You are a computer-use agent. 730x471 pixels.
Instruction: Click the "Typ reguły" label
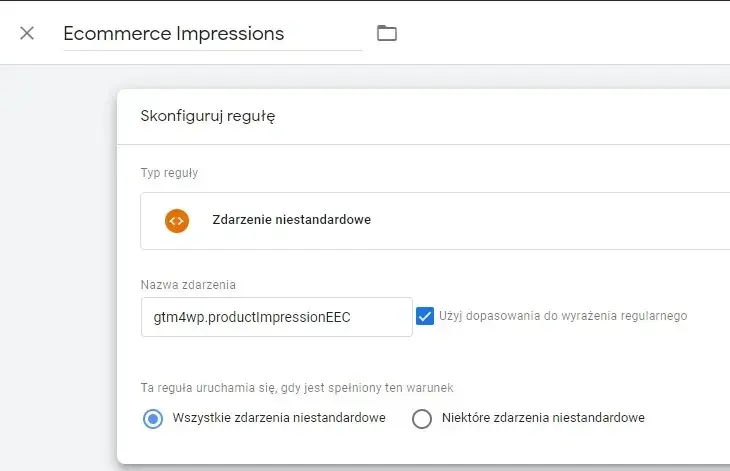(169, 173)
